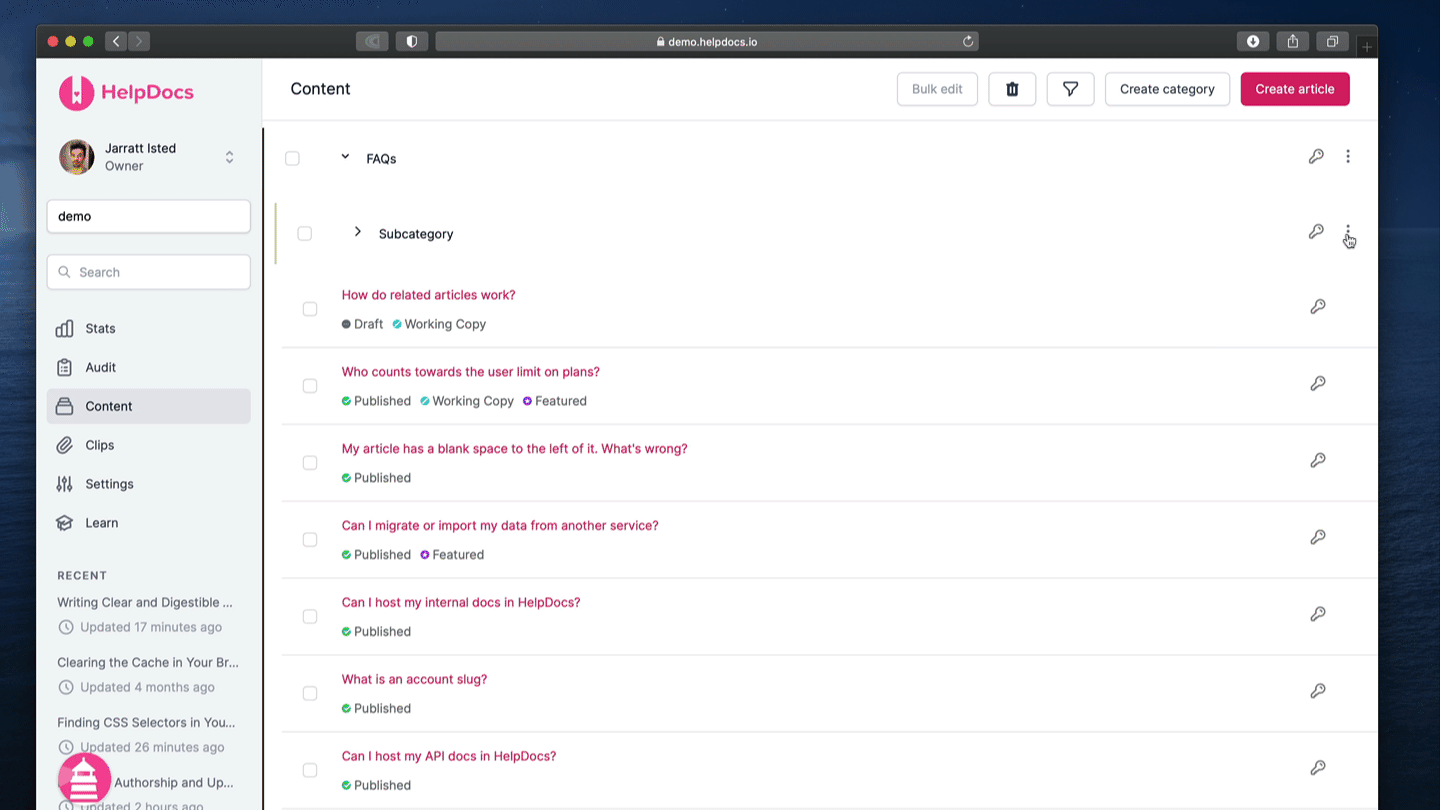Click the Safari address bar showing demo.helpdocs.io

[706, 41]
